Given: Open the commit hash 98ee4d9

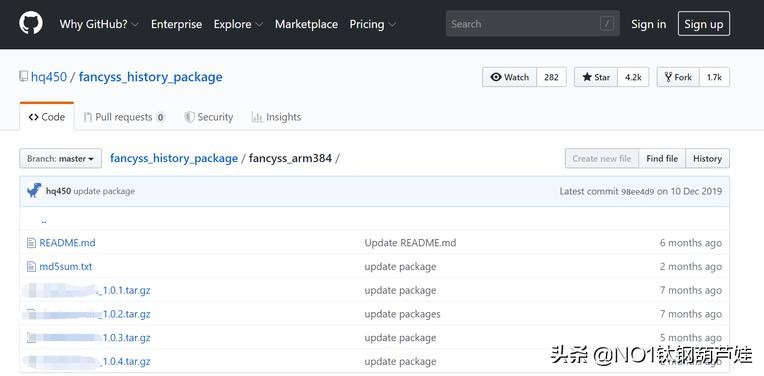Looking at the screenshot, I should [638, 191].
